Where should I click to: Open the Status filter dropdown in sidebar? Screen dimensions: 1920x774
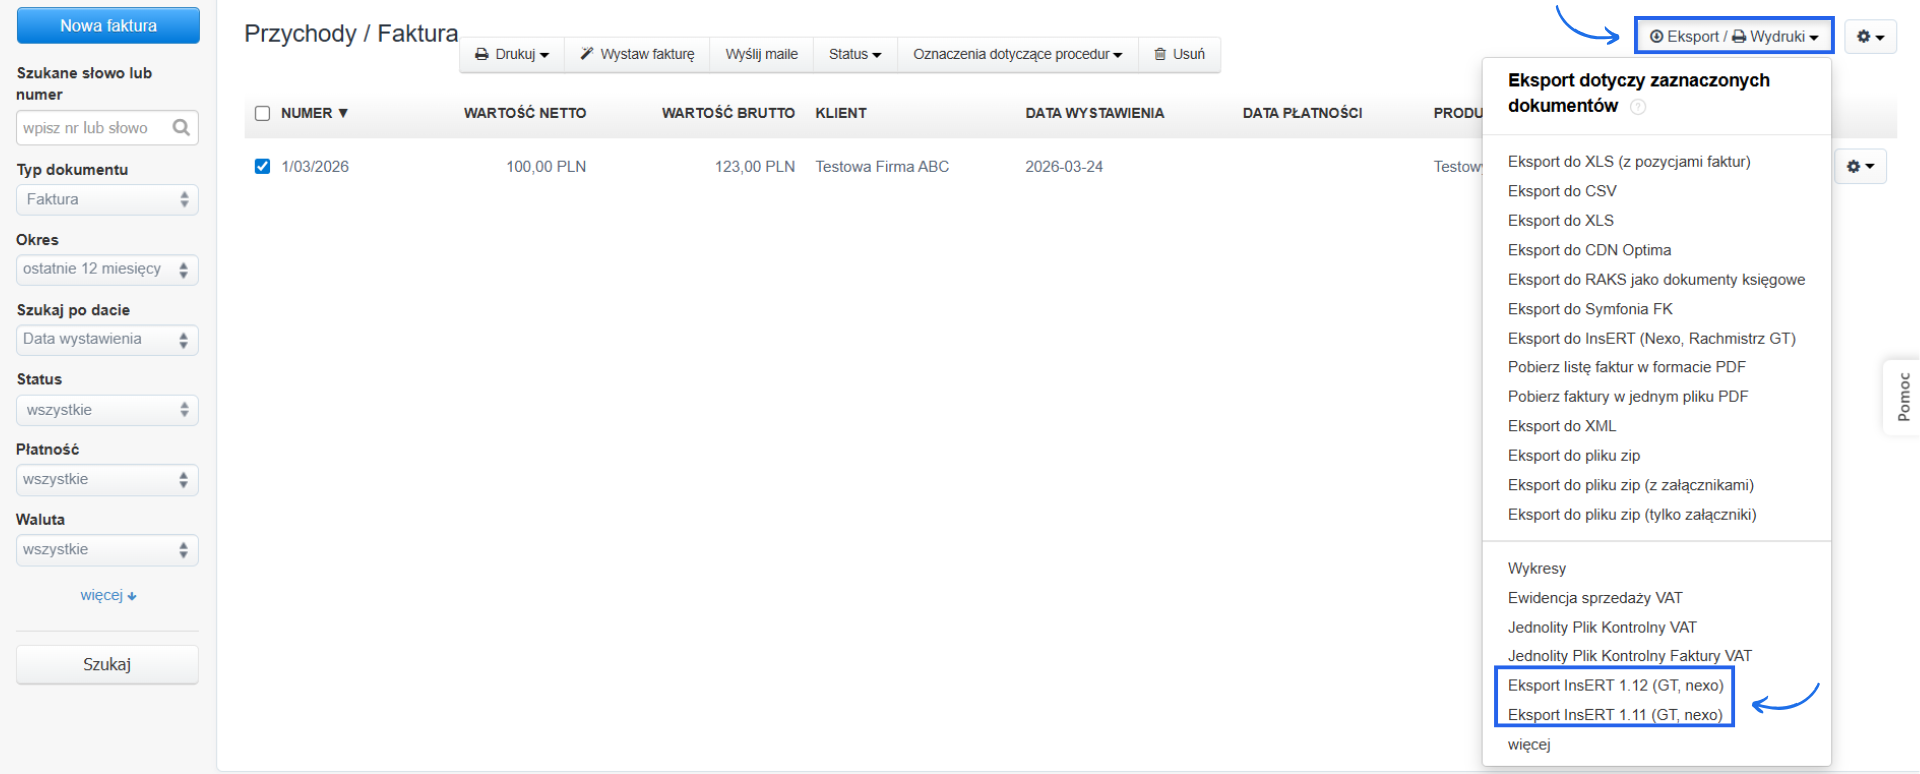(107, 410)
